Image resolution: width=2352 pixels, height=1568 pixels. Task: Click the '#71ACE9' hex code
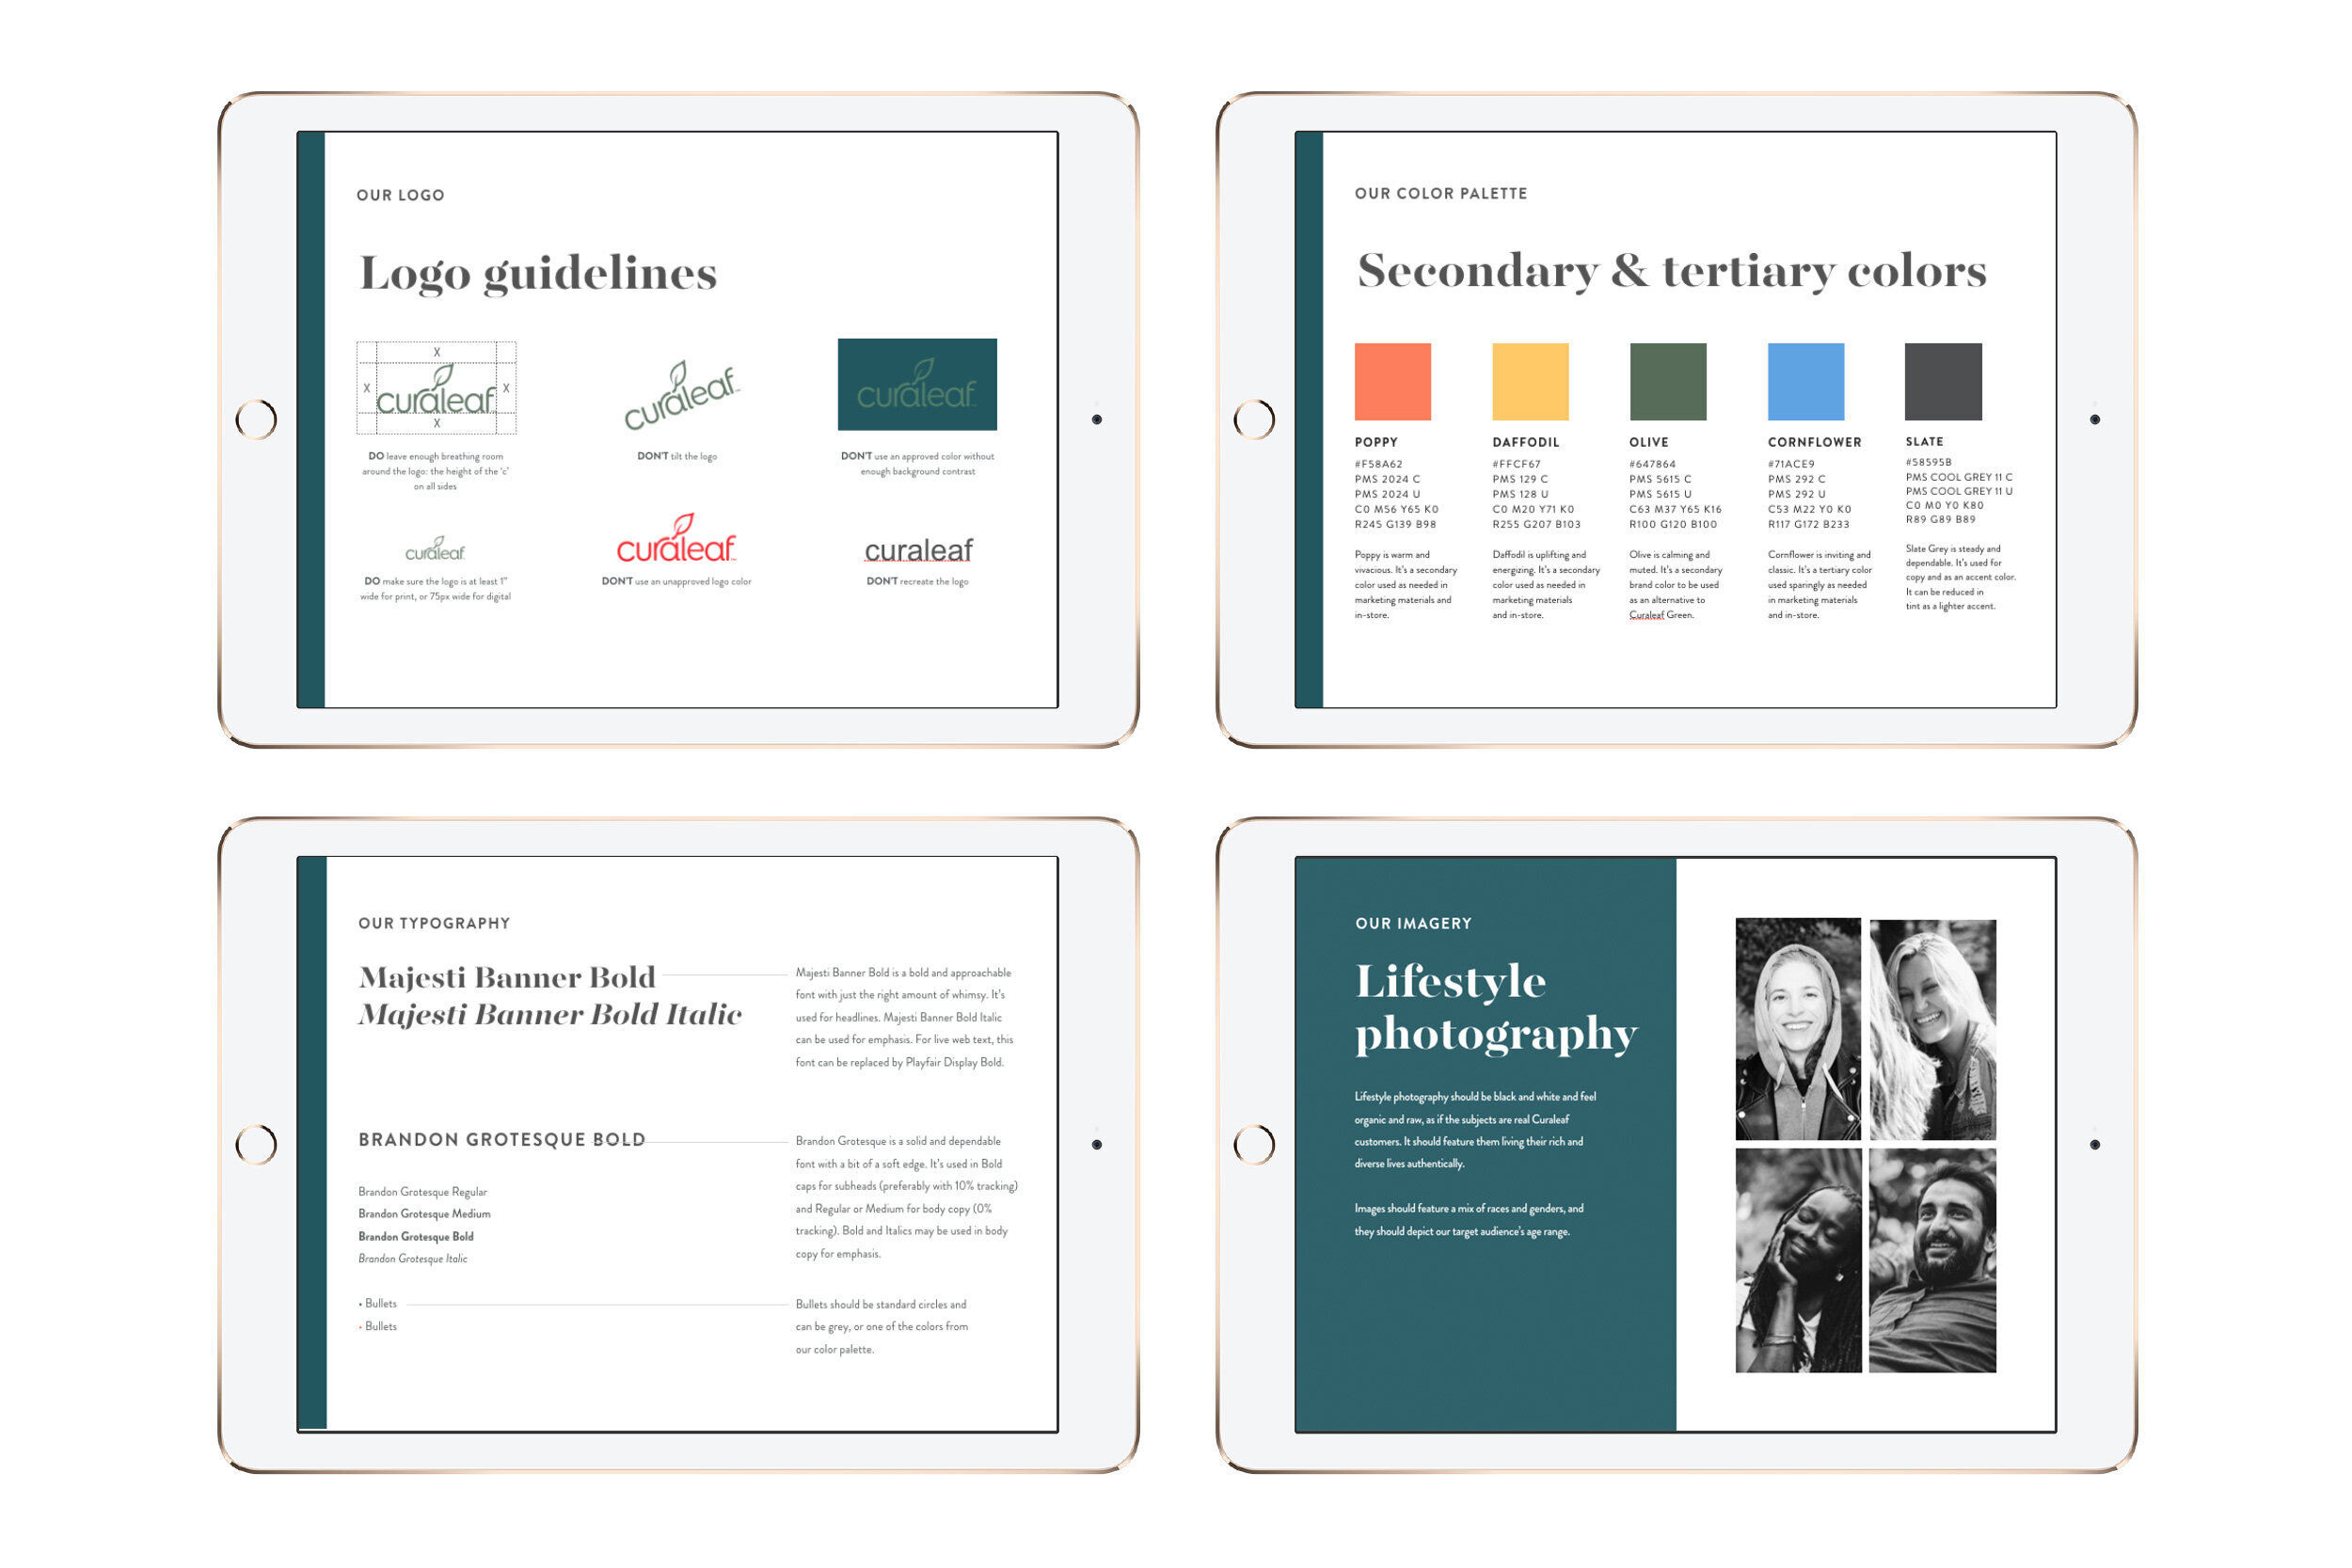coord(1791,464)
